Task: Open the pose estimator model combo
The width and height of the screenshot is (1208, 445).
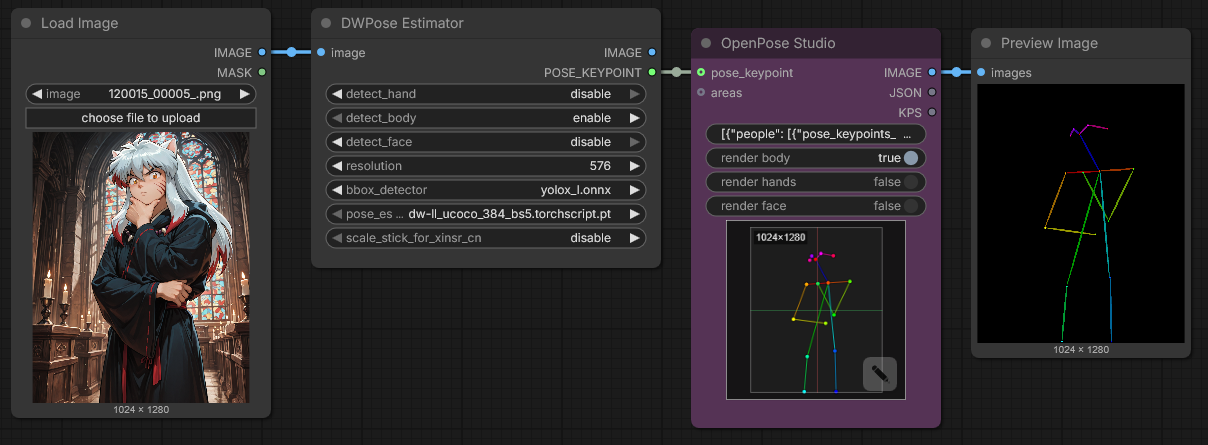Action: tap(486, 214)
